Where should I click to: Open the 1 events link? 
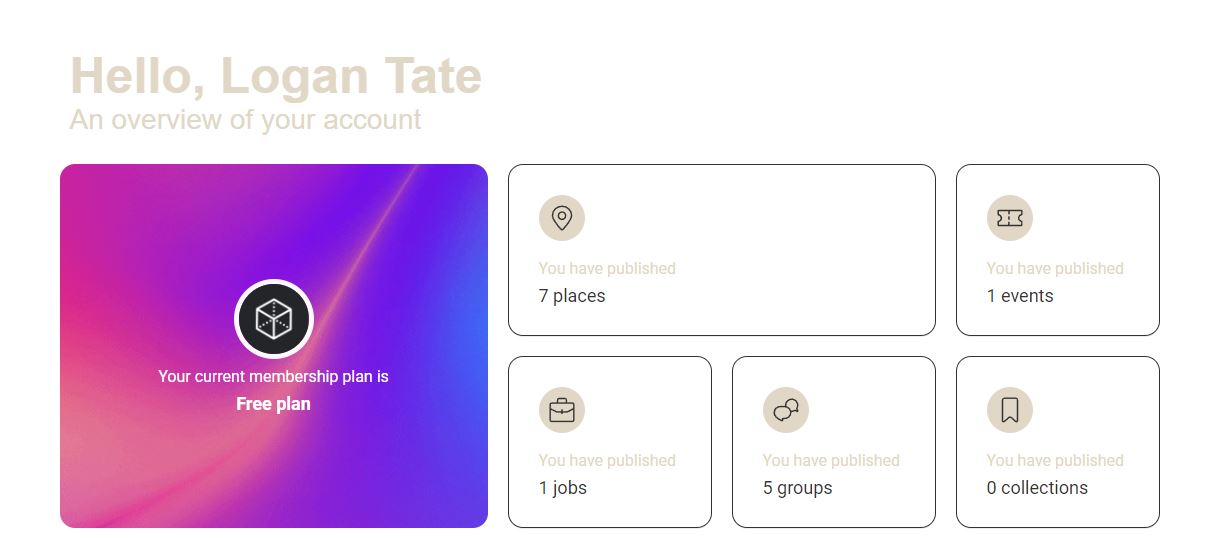click(x=1020, y=296)
